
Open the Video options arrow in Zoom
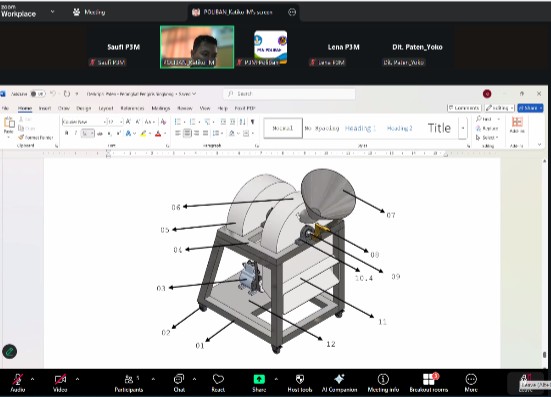77,379
